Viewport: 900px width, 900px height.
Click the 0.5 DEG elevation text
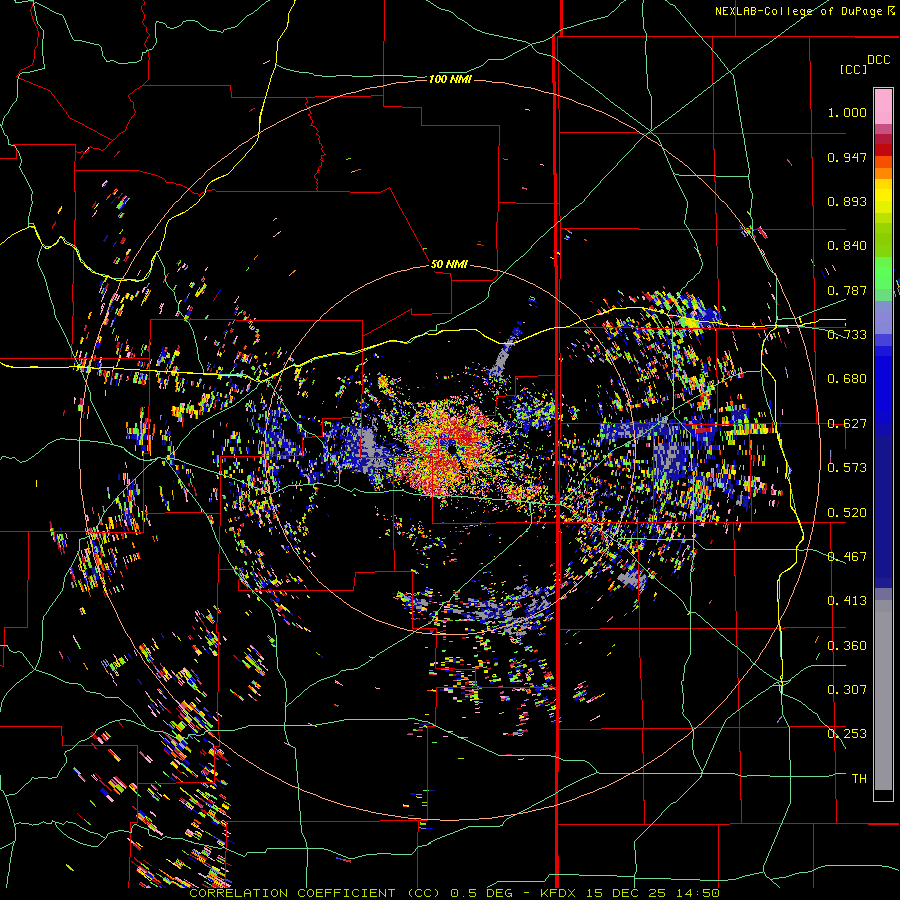pos(481,893)
